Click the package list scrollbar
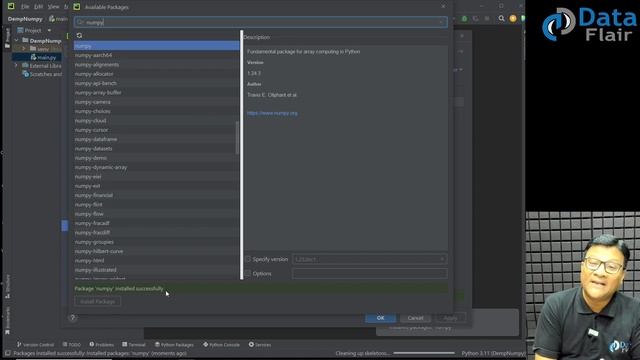Screen dimensions: 640x360 (238, 138)
